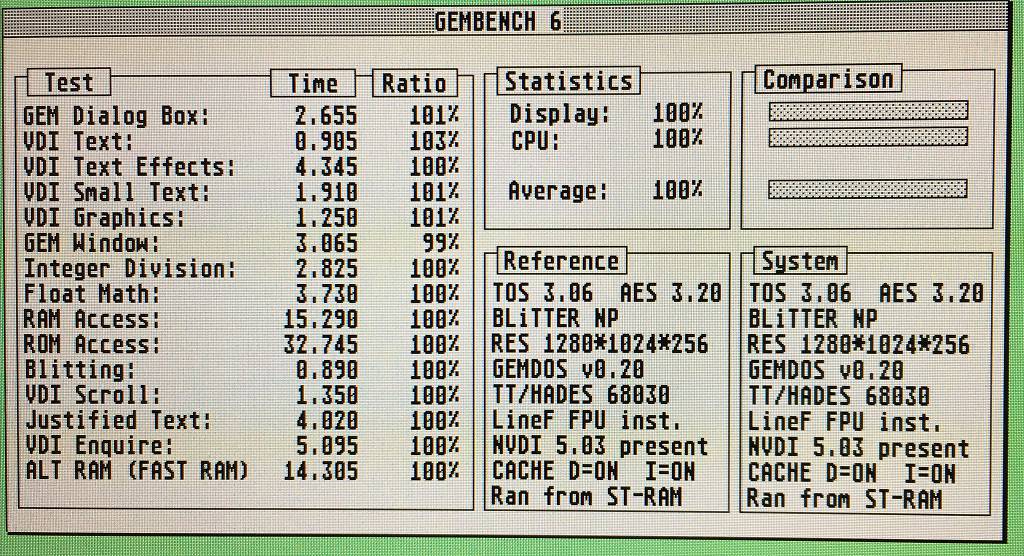
Task: Click TOS 3.06 in the Reference panel
Action: [x=543, y=293]
